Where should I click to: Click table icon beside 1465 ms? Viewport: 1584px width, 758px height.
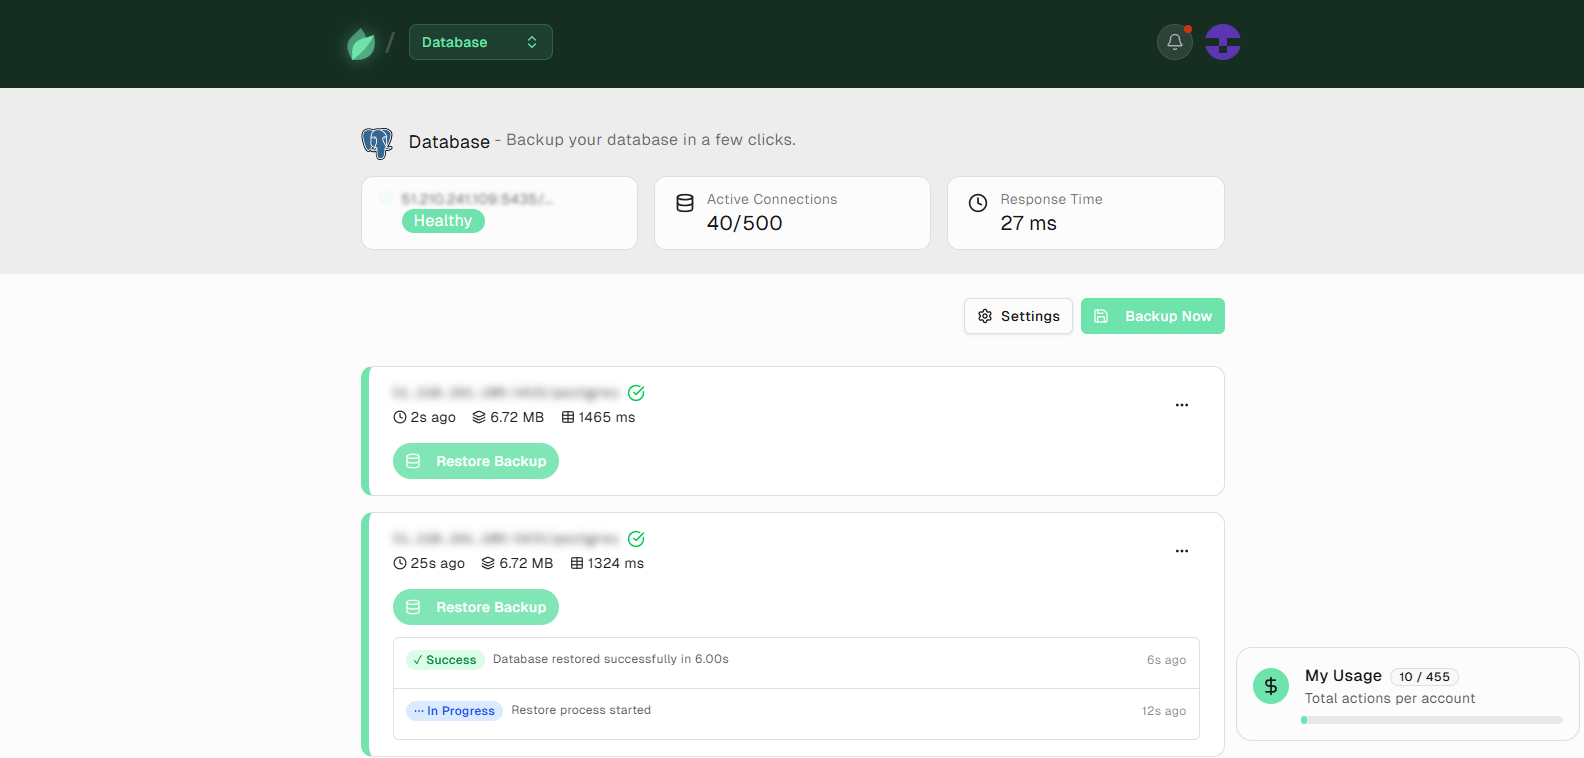[x=568, y=417]
